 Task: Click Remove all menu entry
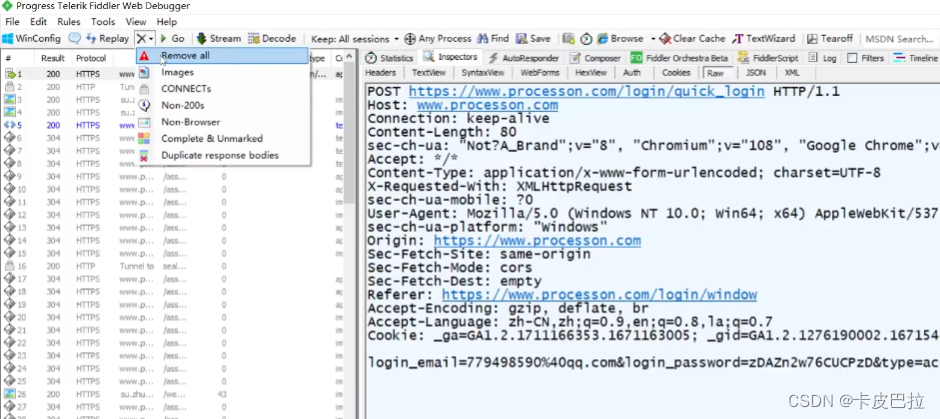click(x=223, y=56)
